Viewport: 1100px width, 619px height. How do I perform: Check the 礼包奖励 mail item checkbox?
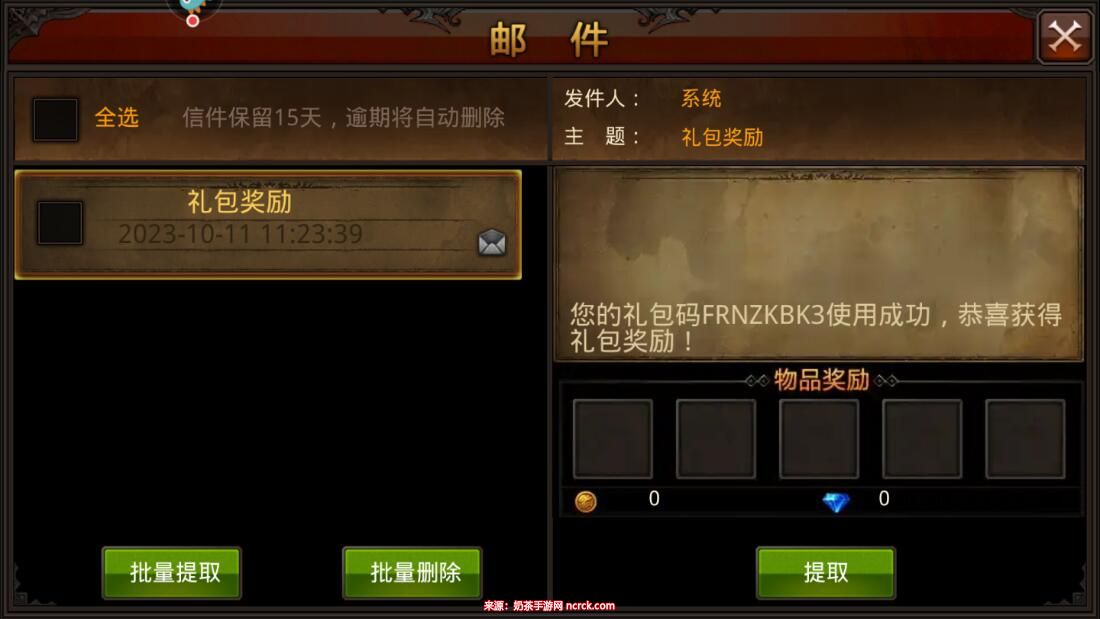60,223
